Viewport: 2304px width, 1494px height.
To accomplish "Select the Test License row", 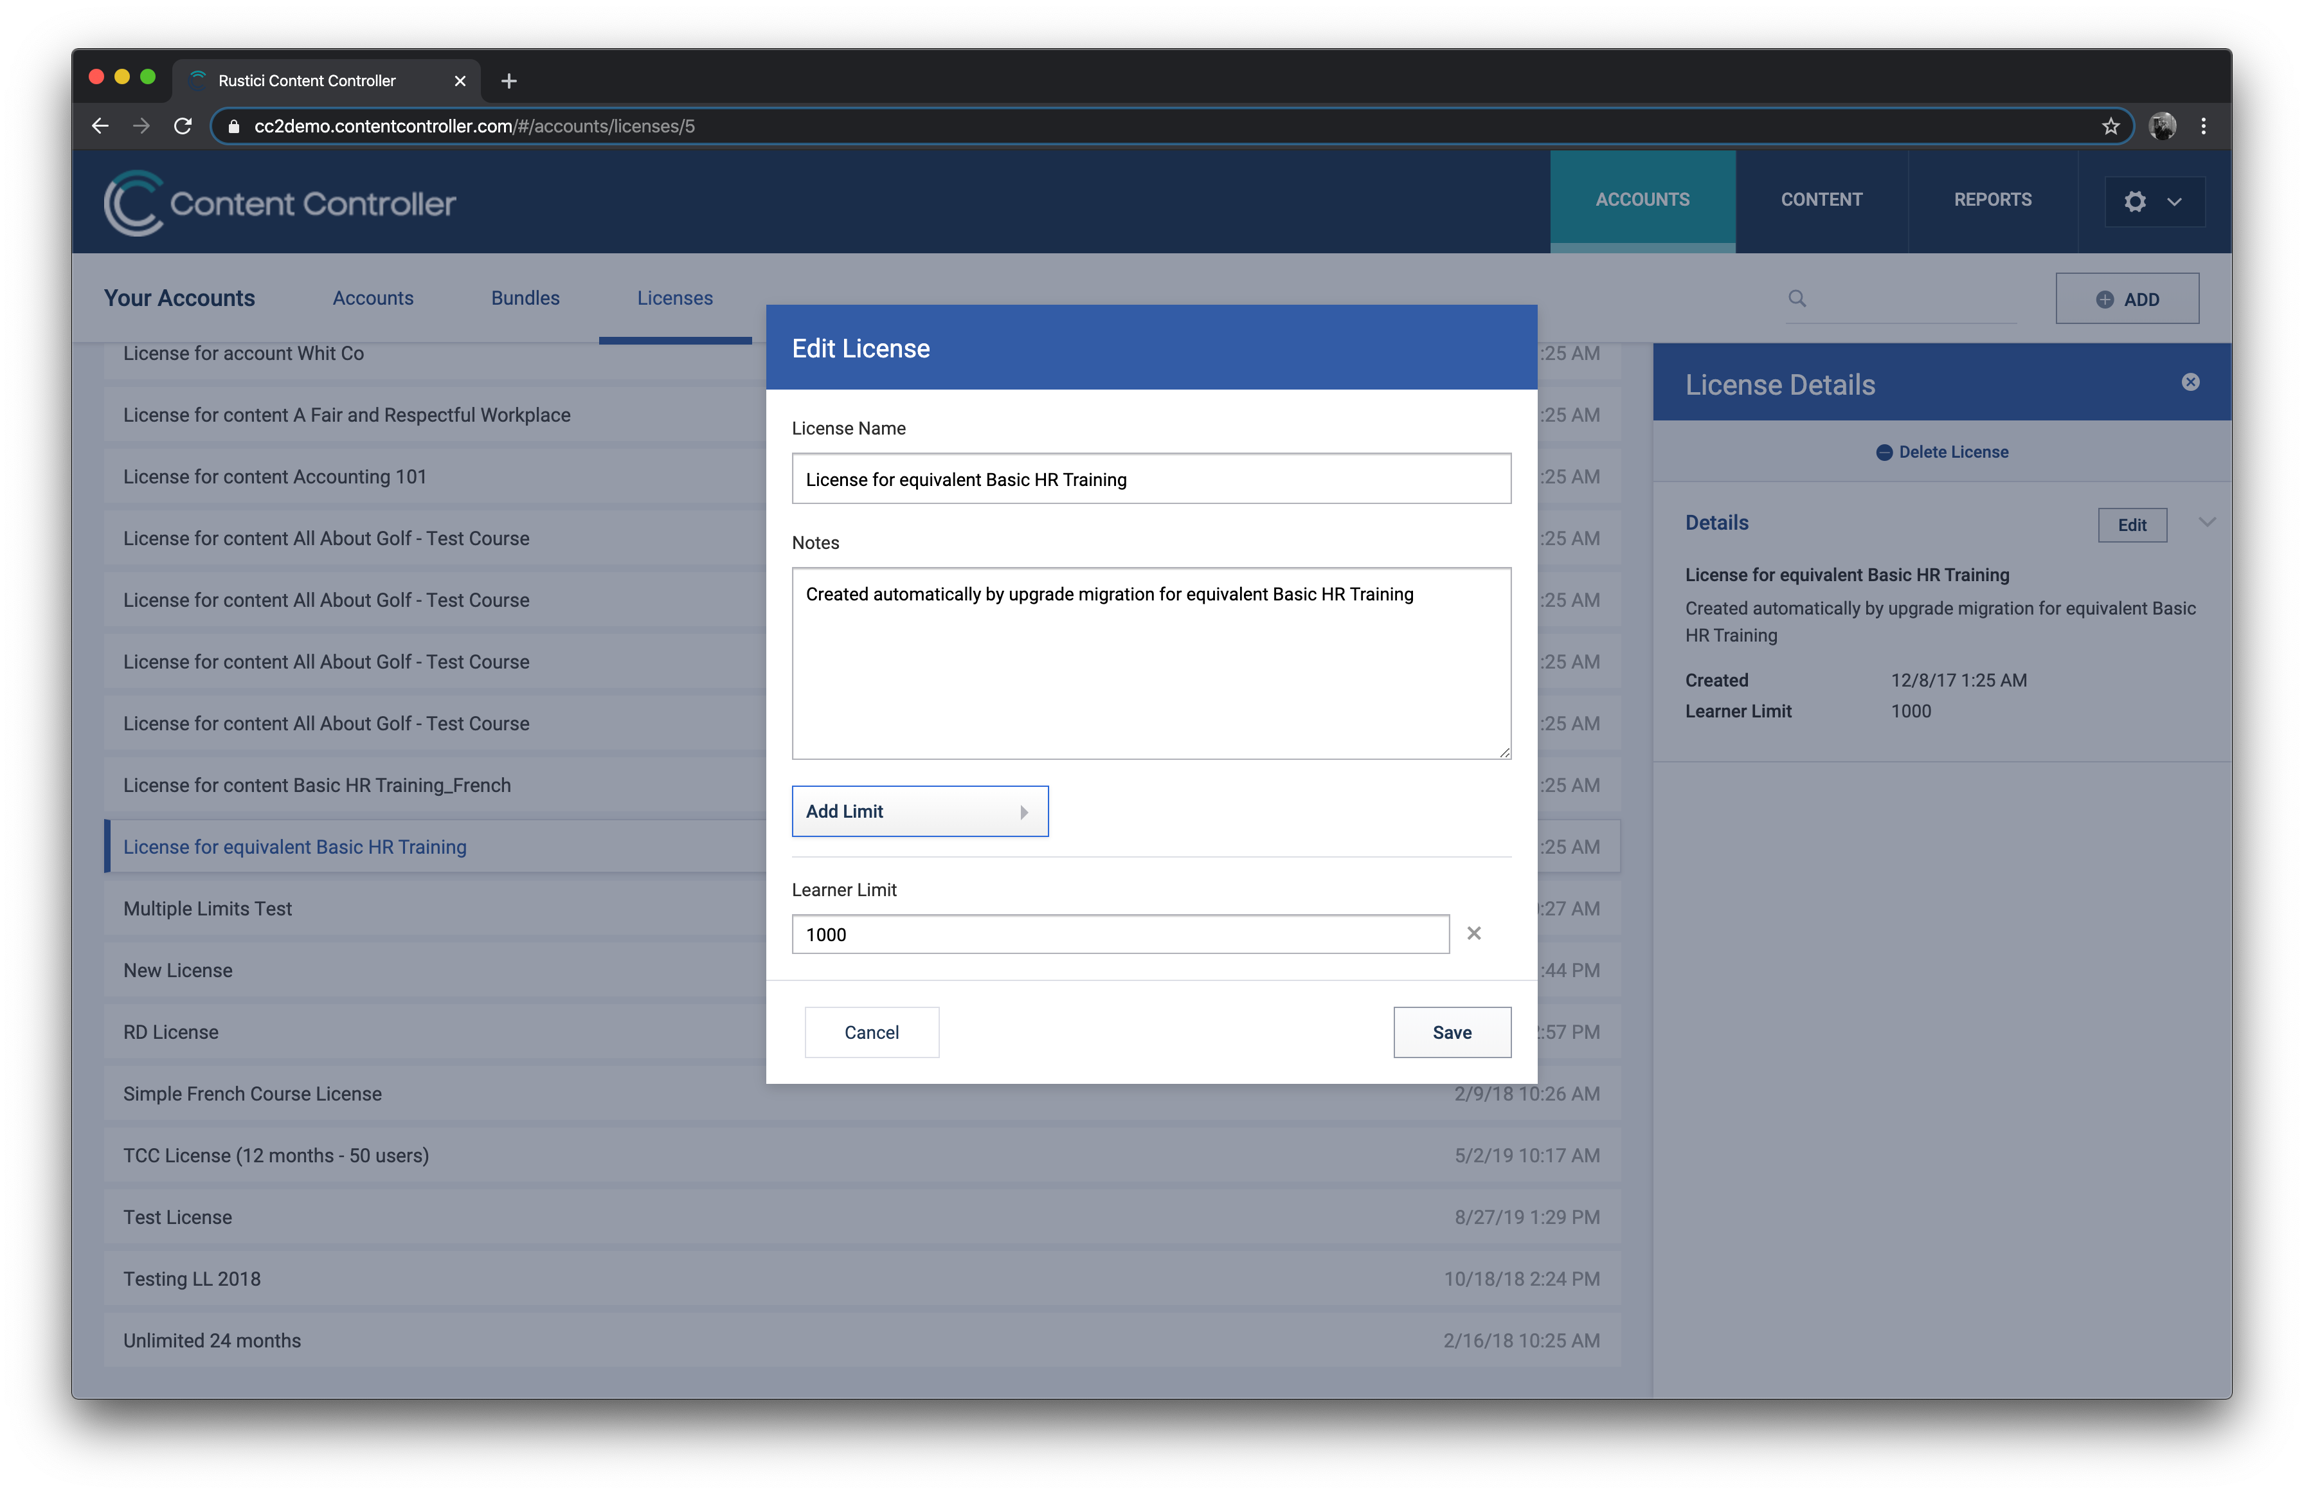I will pyautogui.click(x=861, y=1217).
